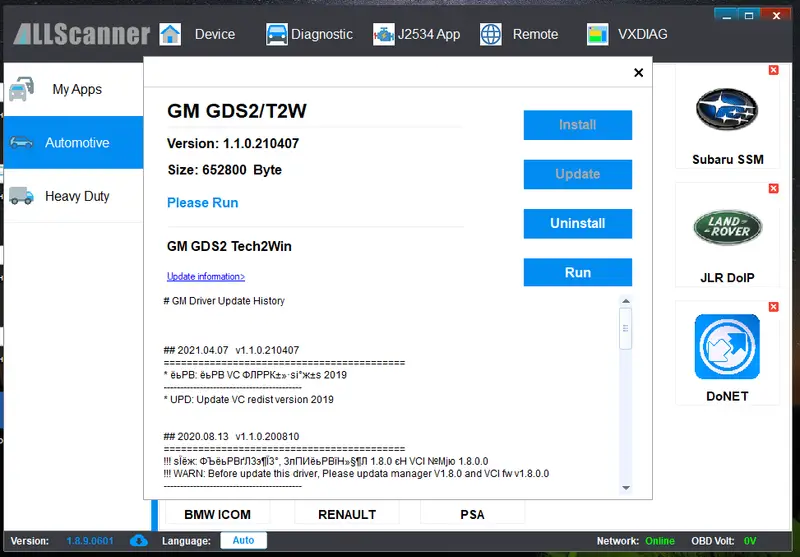
Task: Open the J2534 App tab
Action: (x=429, y=34)
